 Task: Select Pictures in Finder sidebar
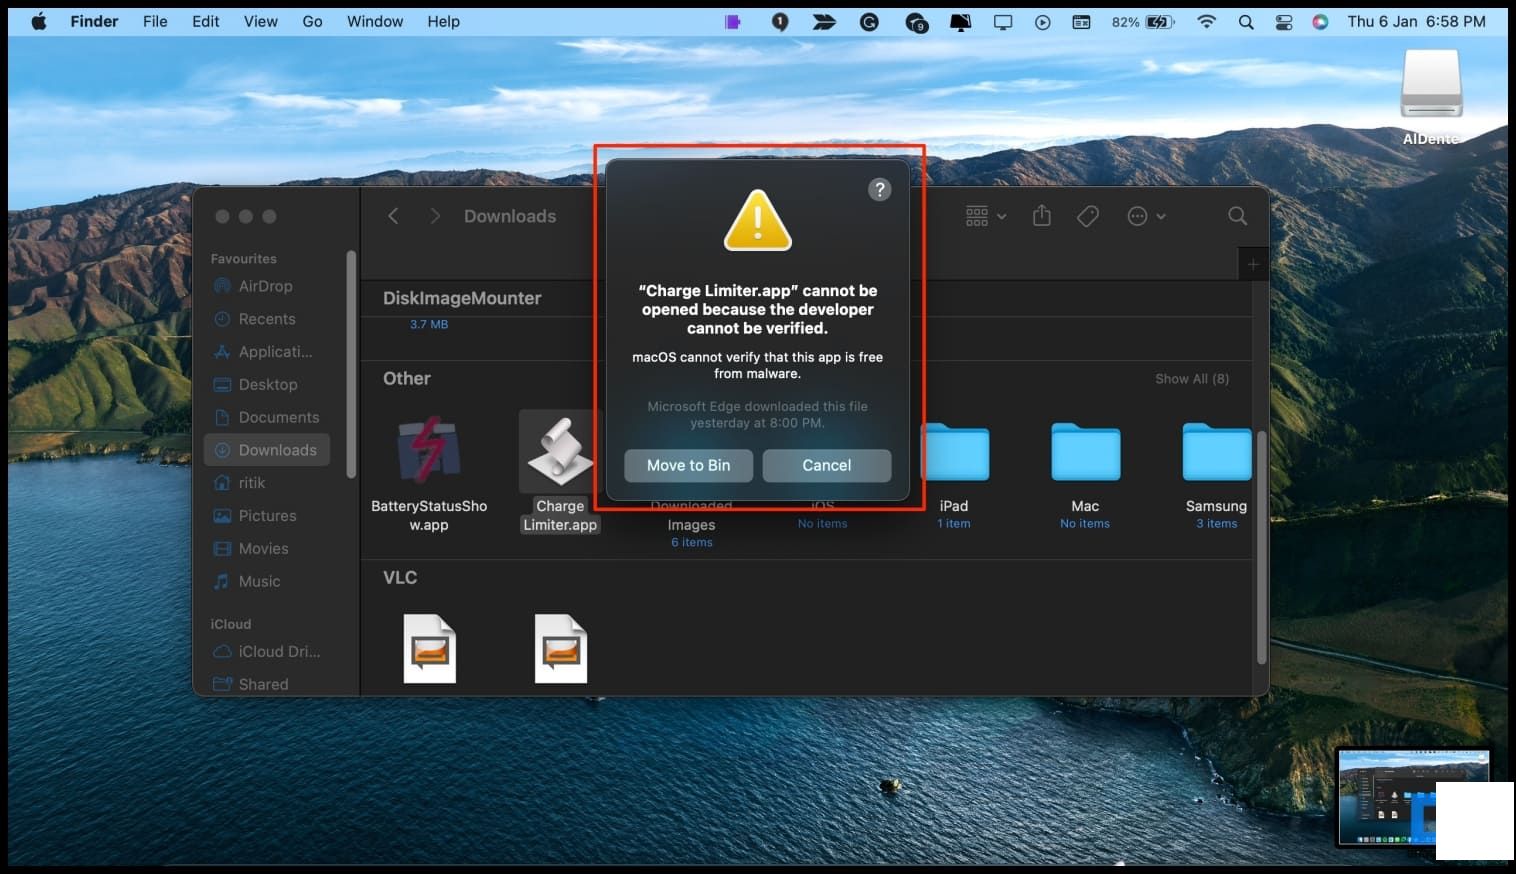tap(266, 516)
